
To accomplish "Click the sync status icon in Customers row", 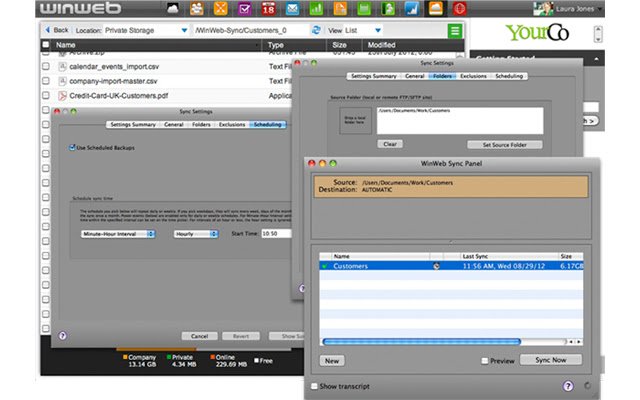I will point(436,266).
